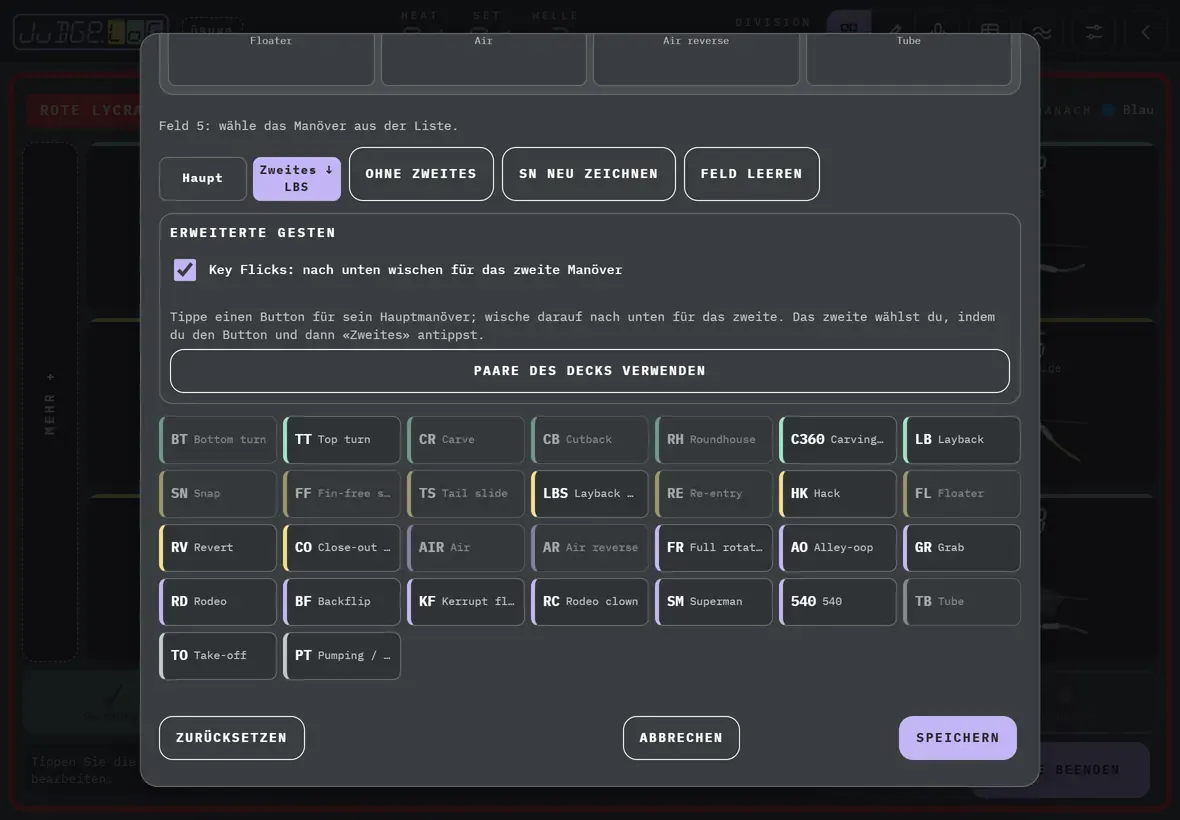Click the OHNE ZWEITES button
Viewport: 1180px width, 820px height.
421,174
